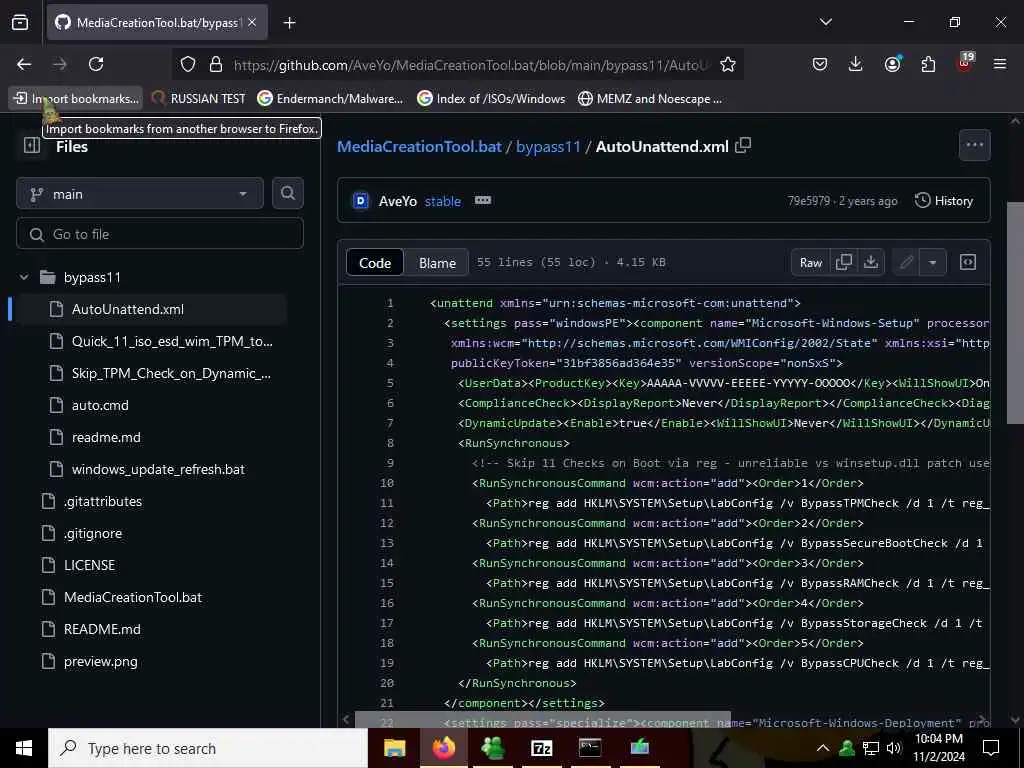The image size is (1024, 768).
Task: Open the Firefox account menu
Action: click(x=892, y=63)
